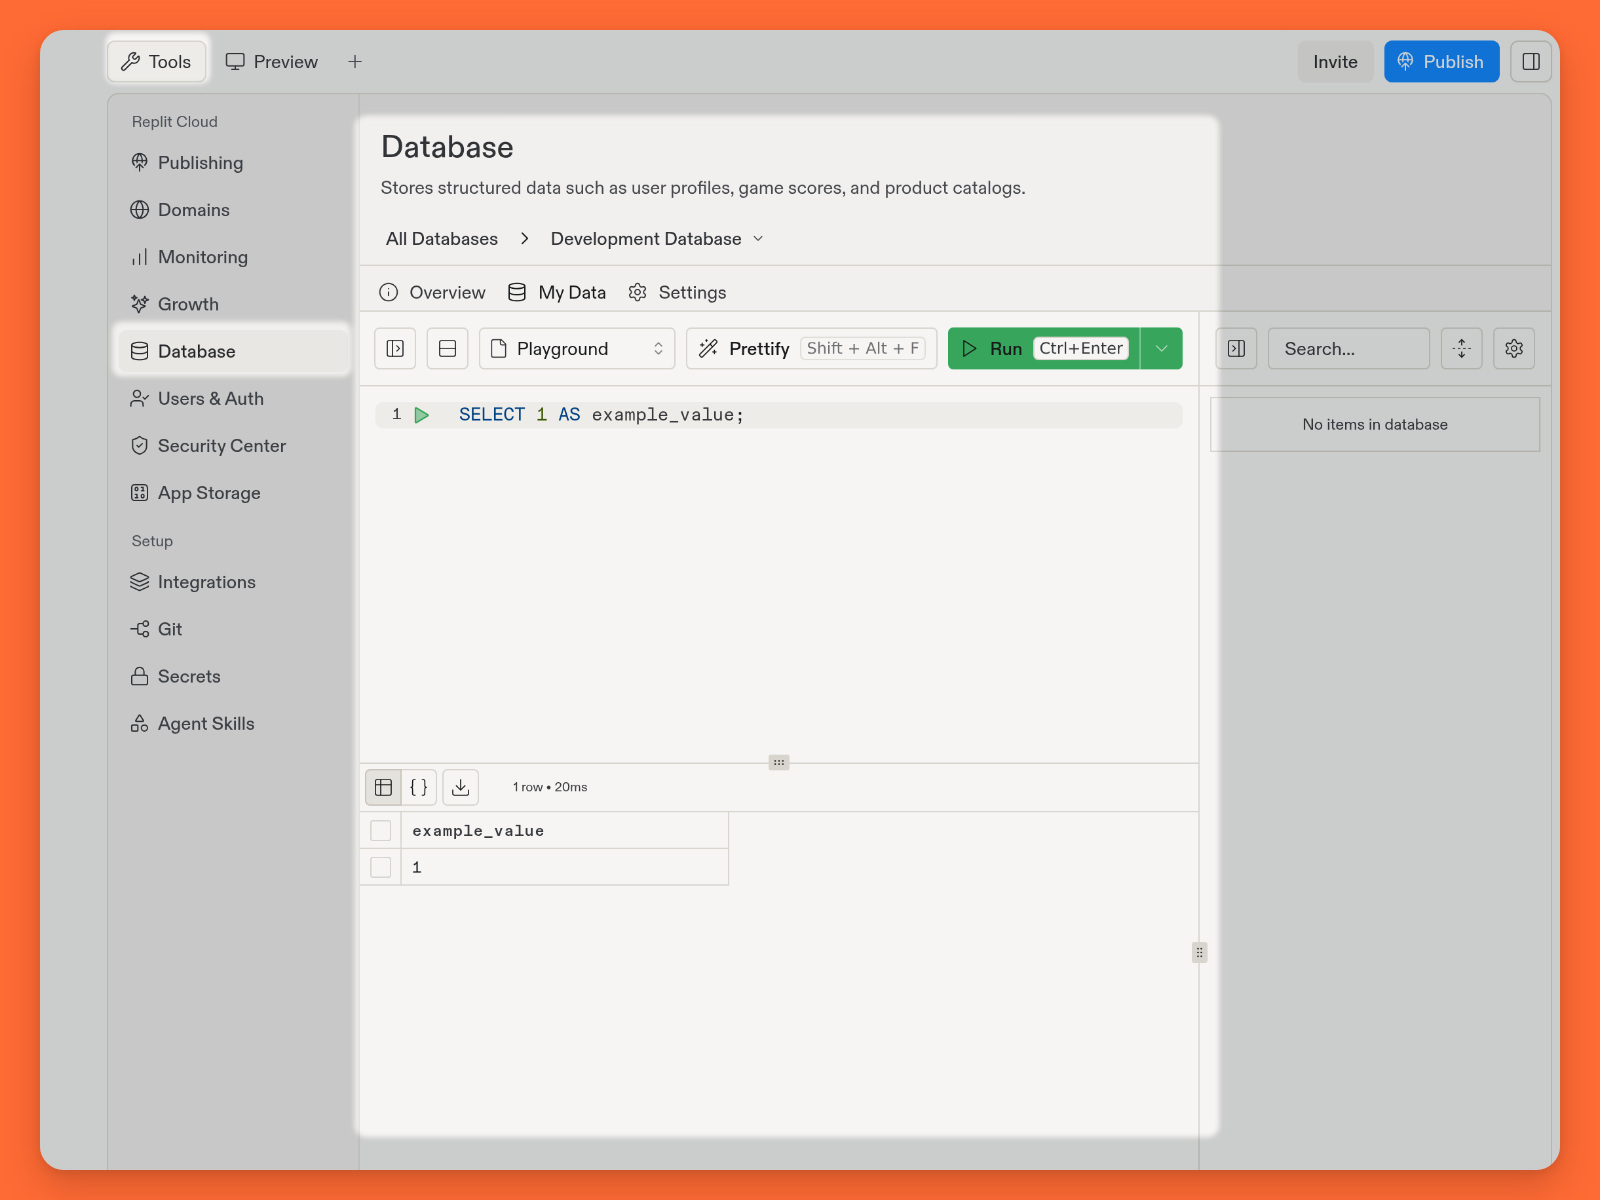Select Database in the sidebar
The height and width of the screenshot is (1200, 1600).
click(x=232, y=351)
